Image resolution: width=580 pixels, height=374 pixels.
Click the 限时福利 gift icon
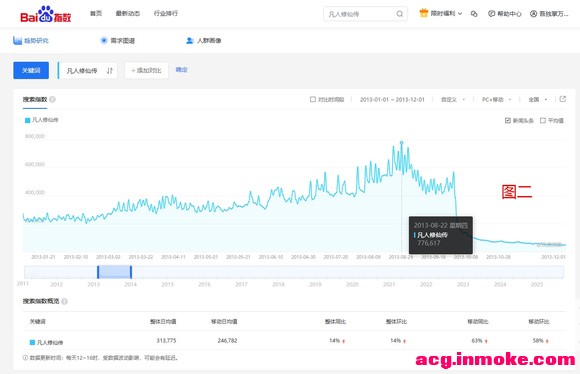424,13
